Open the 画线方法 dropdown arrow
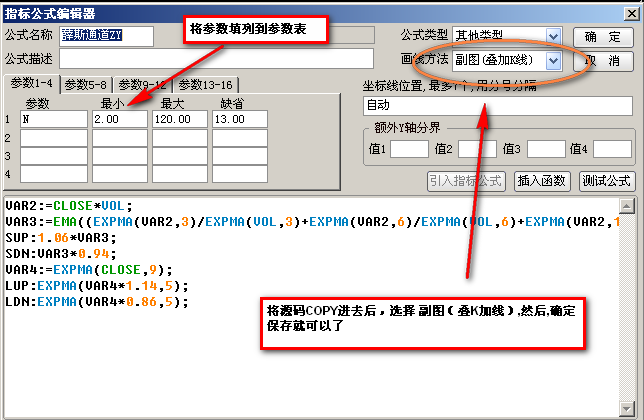The height and width of the screenshot is (420, 644). click(553, 61)
